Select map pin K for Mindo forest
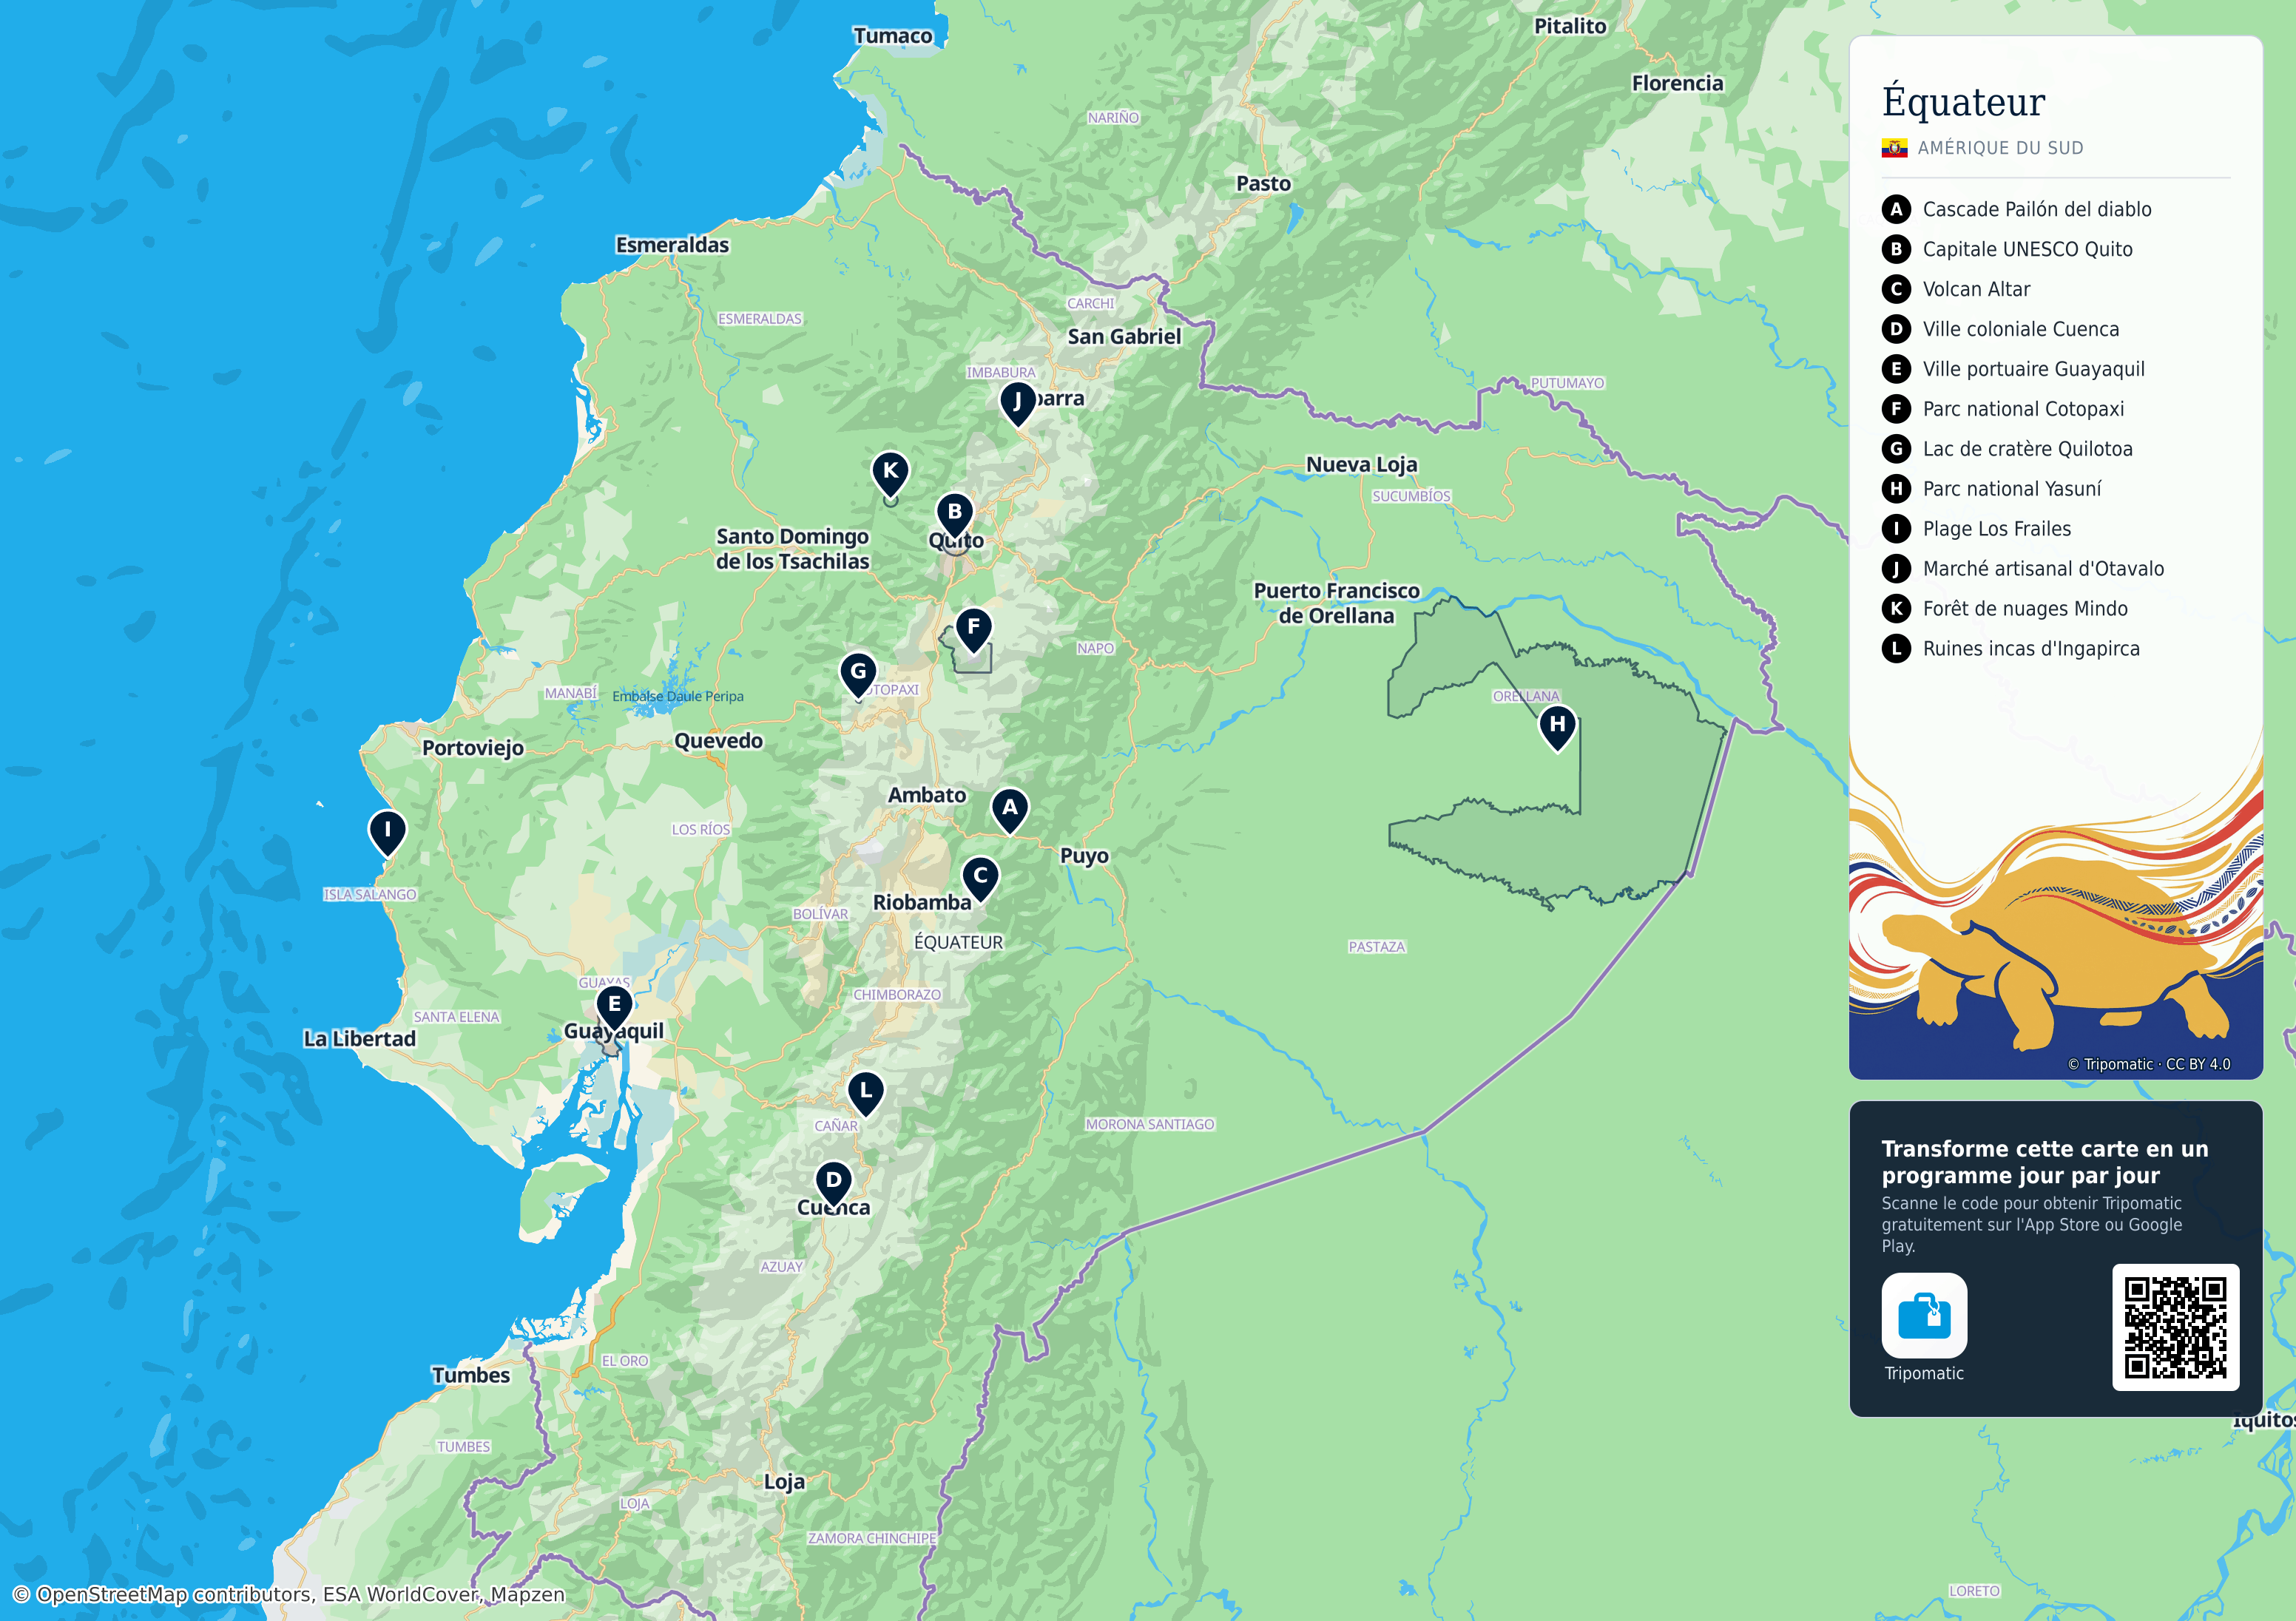The width and height of the screenshot is (2296, 1621). click(890, 474)
